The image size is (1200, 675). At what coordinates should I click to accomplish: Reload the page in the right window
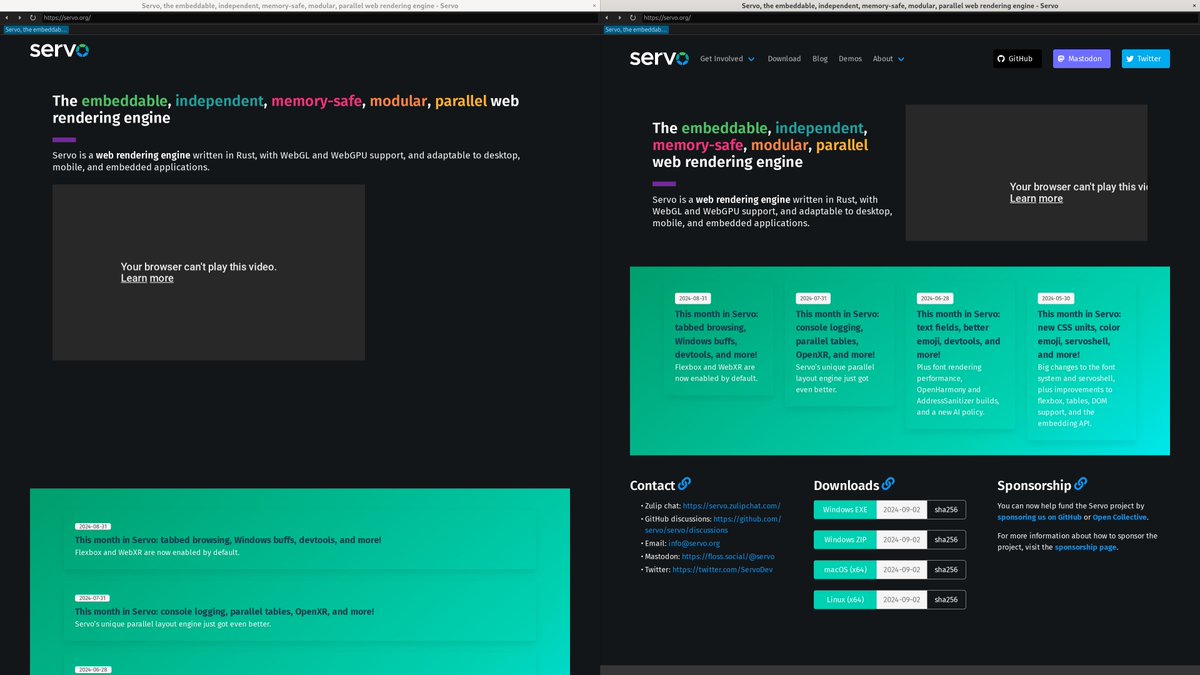click(x=633, y=17)
